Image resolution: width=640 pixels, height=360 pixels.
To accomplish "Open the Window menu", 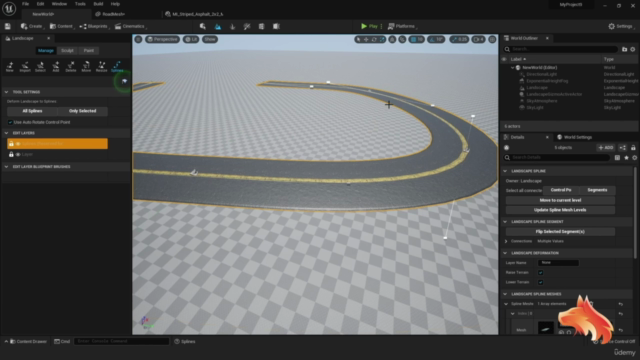I will pyautogui.click(x=59, y=4).
